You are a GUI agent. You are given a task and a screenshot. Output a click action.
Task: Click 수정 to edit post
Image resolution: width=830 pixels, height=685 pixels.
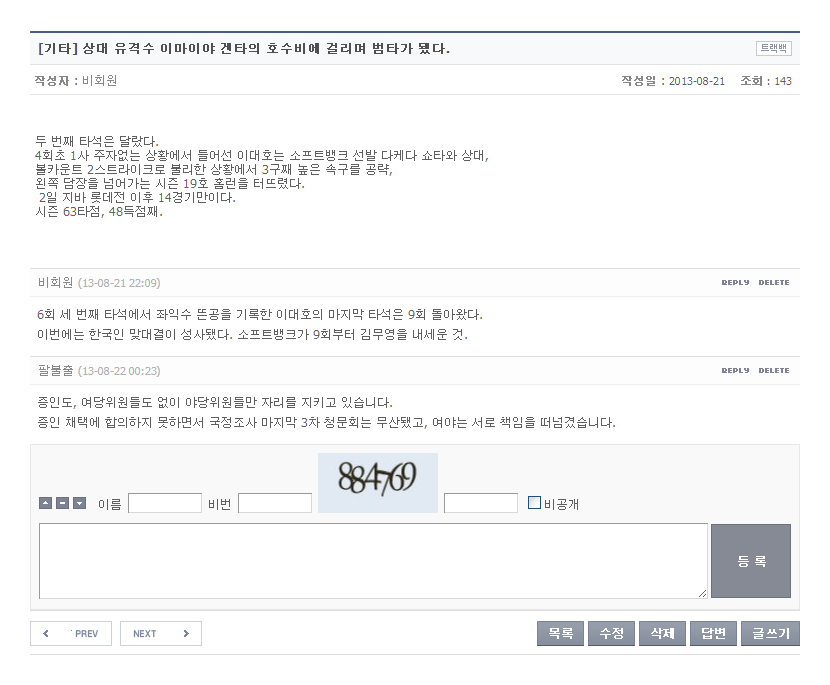point(611,634)
